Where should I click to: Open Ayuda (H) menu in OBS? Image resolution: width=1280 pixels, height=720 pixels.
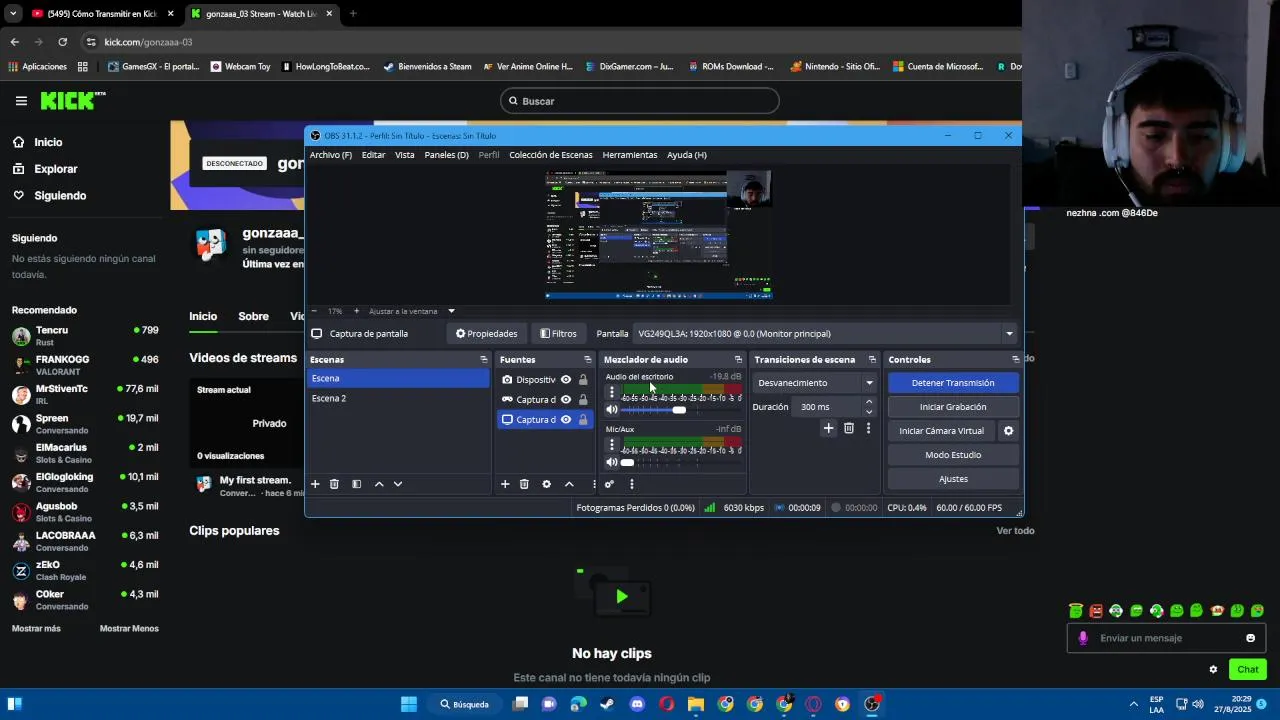click(686, 155)
